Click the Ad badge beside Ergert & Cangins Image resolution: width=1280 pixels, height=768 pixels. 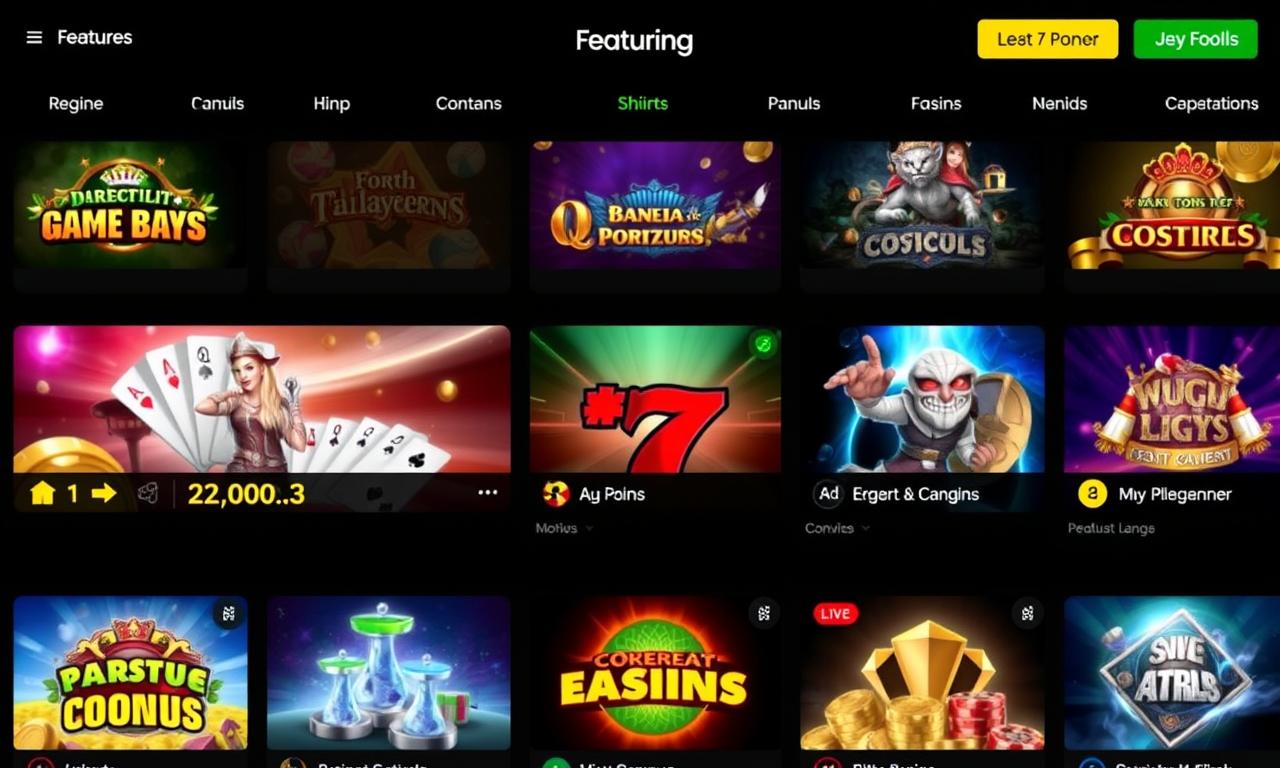click(x=829, y=494)
